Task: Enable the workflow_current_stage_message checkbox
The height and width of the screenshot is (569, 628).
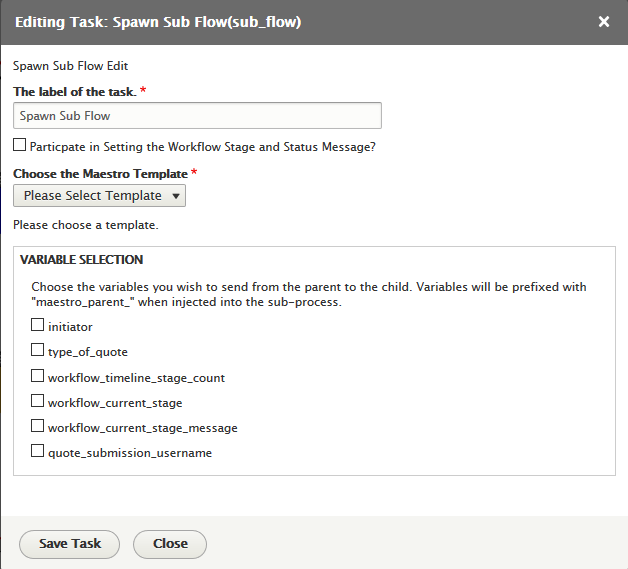Action: pos(38,427)
